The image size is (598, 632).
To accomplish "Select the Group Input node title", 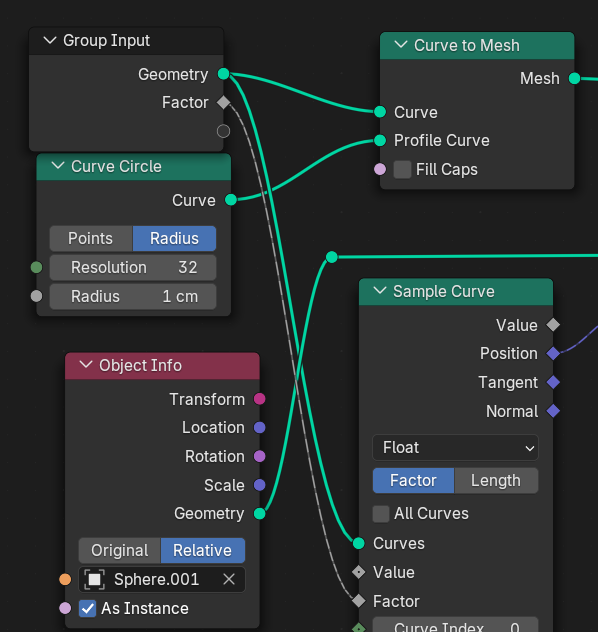I will (106, 41).
